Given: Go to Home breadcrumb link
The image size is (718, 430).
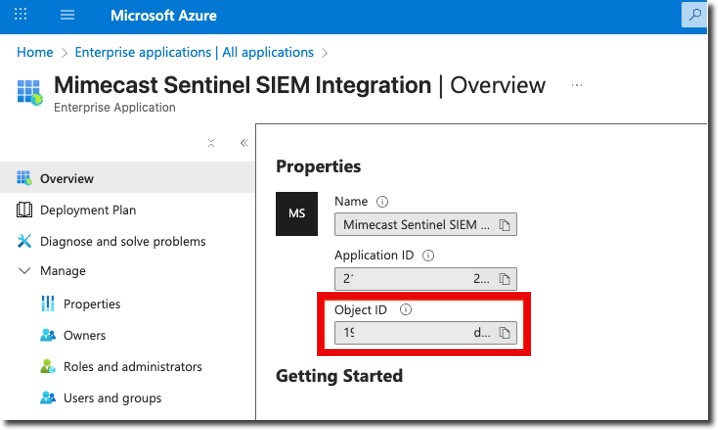Looking at the screenshot, I should (x=35, y=52).
